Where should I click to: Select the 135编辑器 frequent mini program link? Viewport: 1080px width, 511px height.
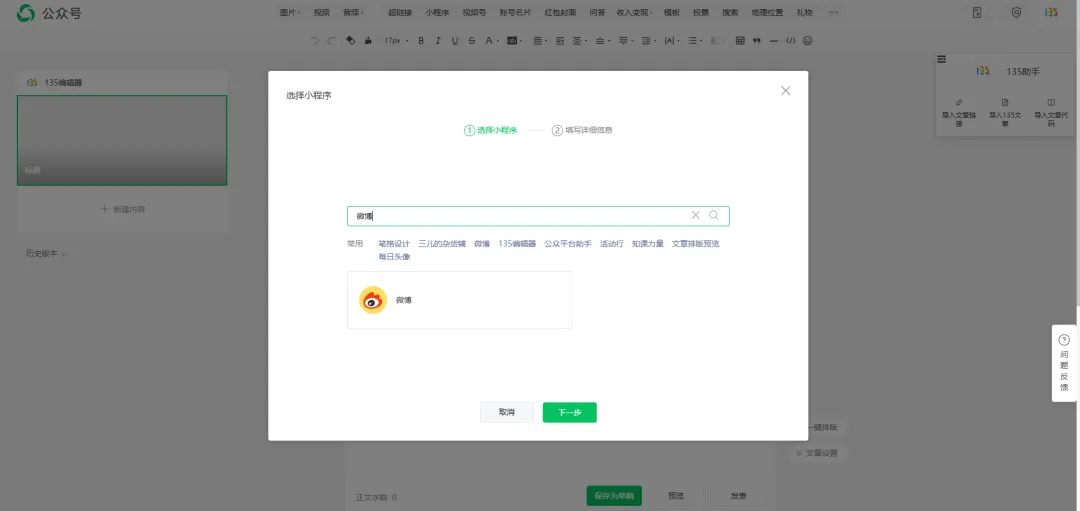pos(517,244)
